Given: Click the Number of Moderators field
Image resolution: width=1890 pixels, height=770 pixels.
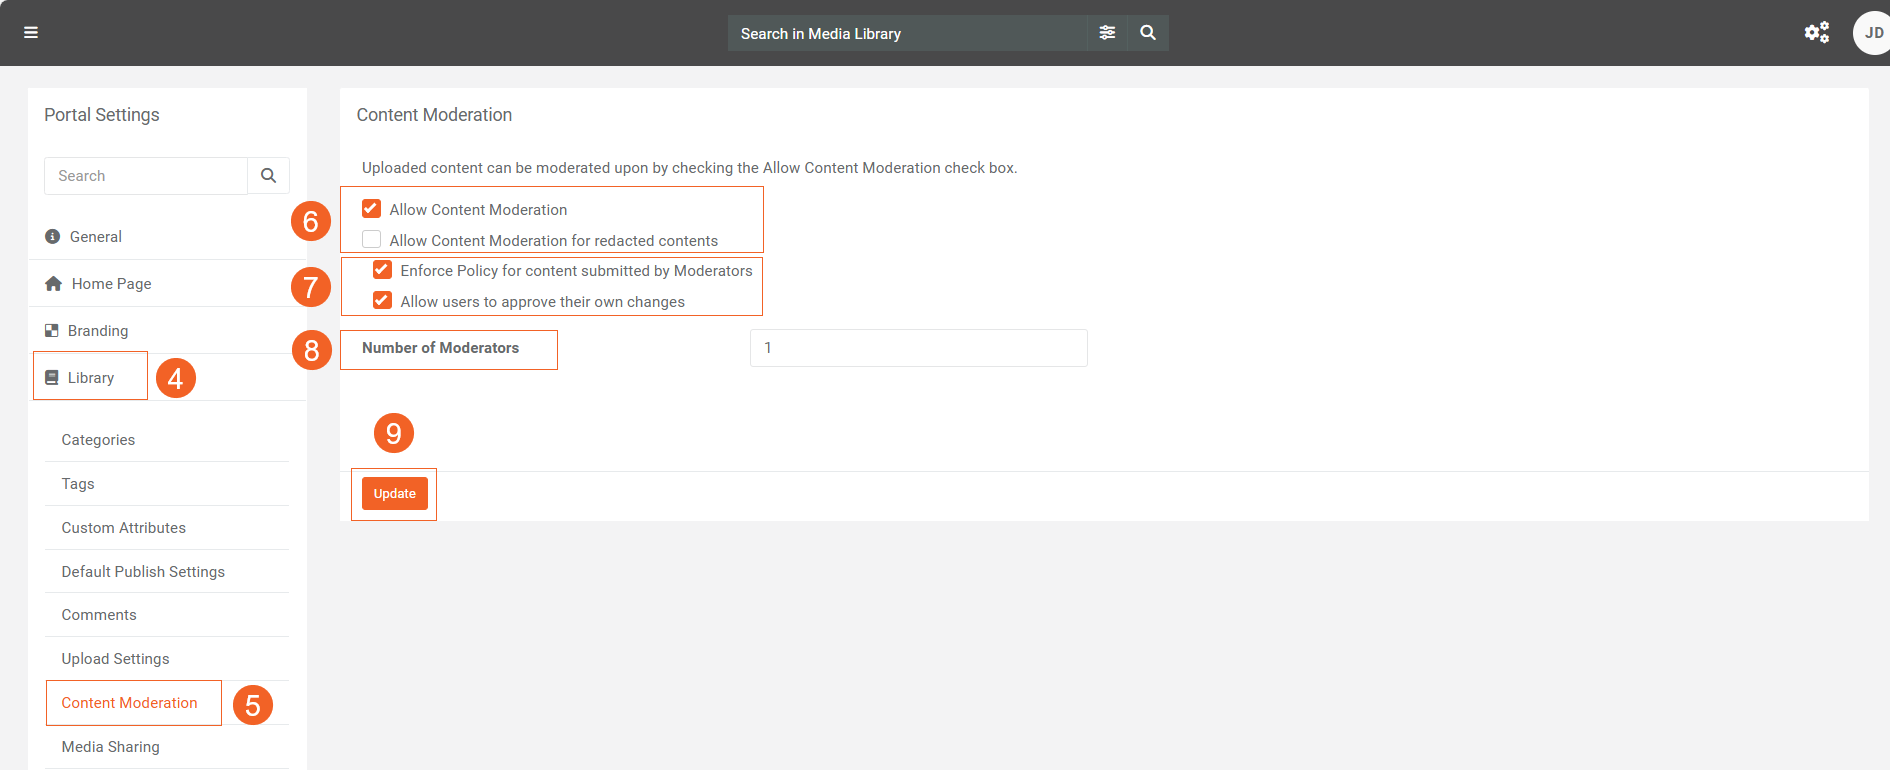Looking at the screenshot, I should (918, 348).
